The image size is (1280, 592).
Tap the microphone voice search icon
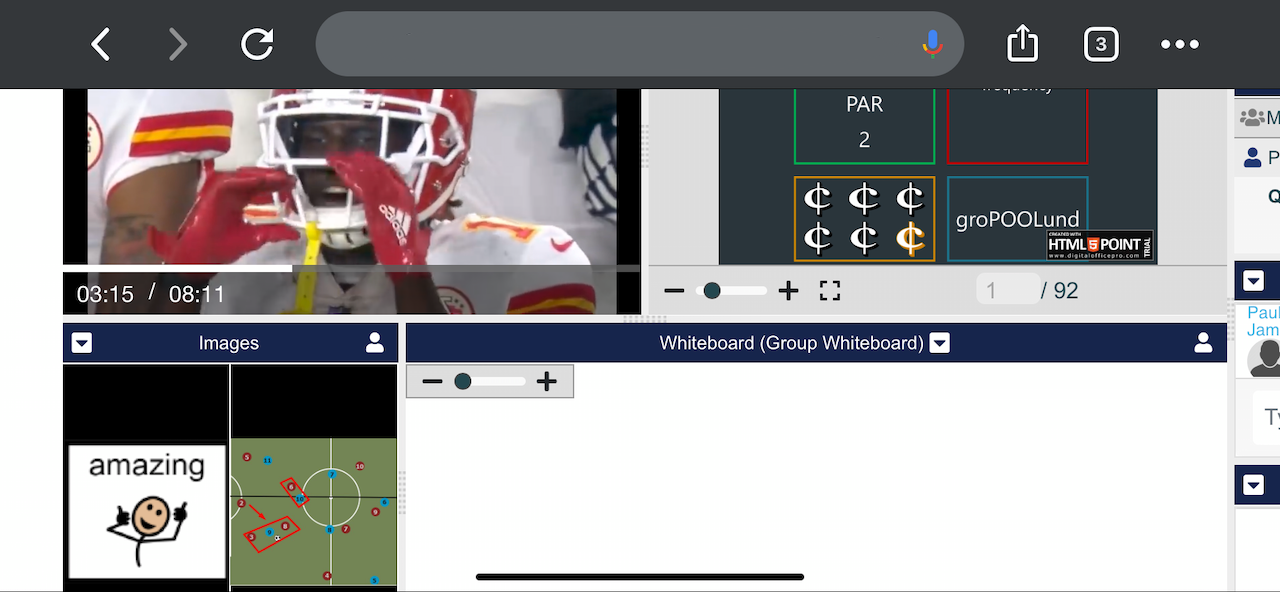(x=932, y=44)
